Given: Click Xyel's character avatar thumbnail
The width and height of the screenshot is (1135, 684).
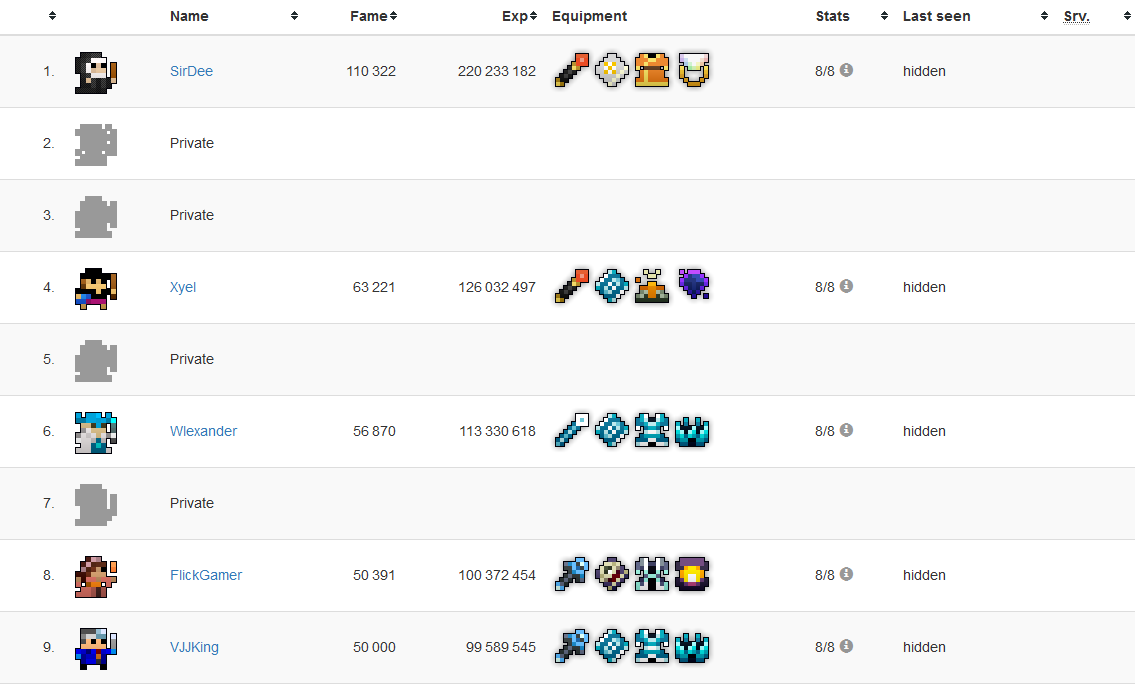Looking at the screenshot, I should pos(96,288).
